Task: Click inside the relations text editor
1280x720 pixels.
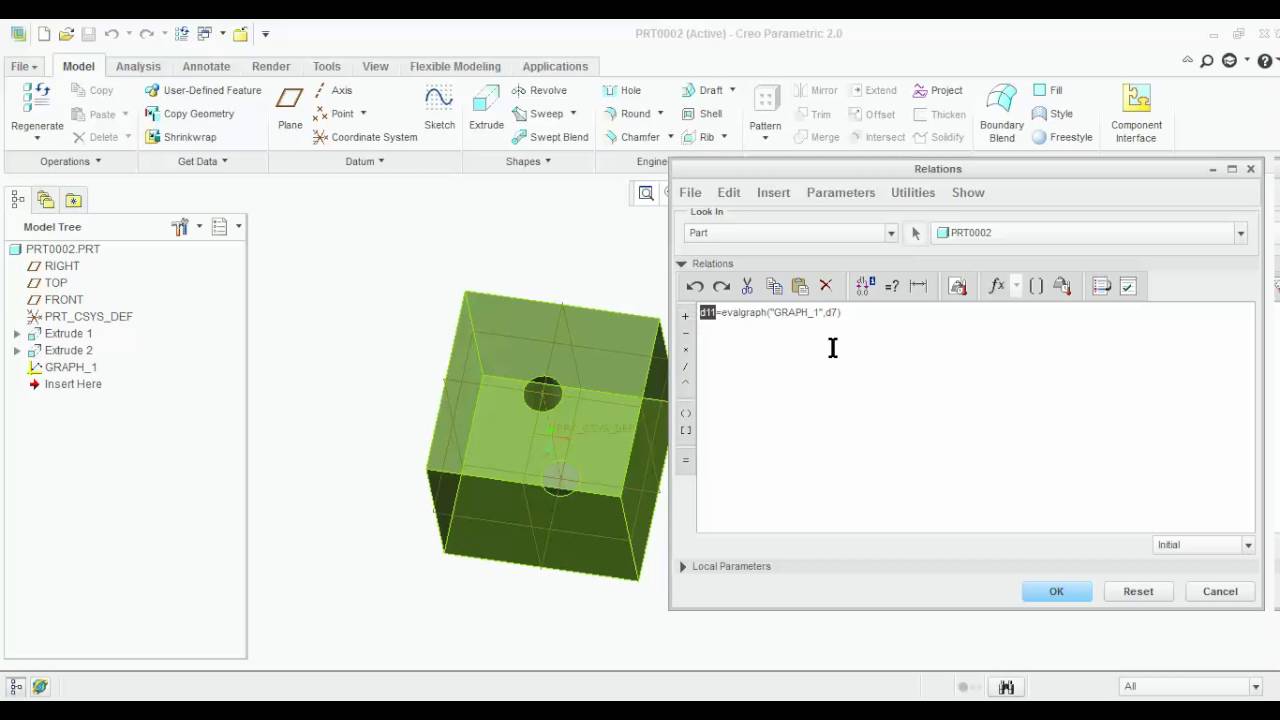Action: coord(975,417)
